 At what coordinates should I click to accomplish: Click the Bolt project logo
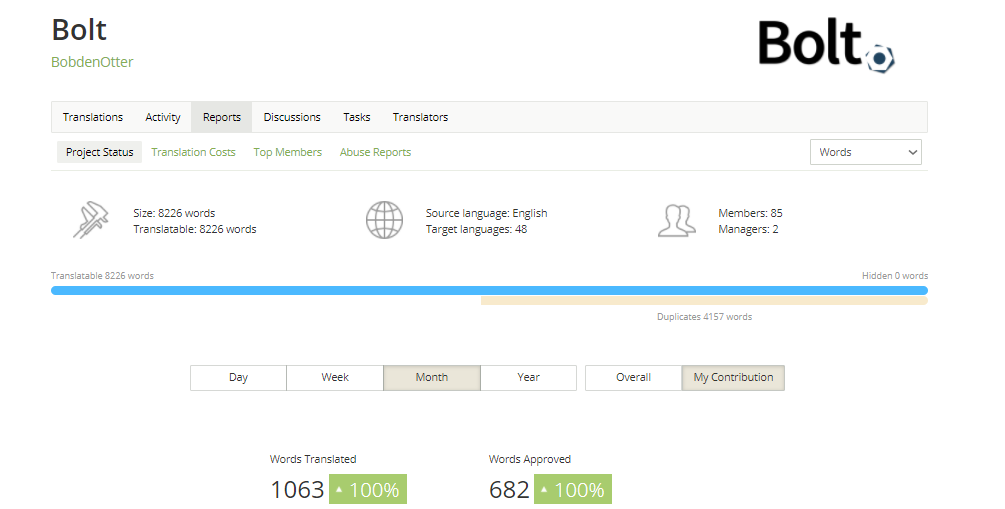coord(826,45)
